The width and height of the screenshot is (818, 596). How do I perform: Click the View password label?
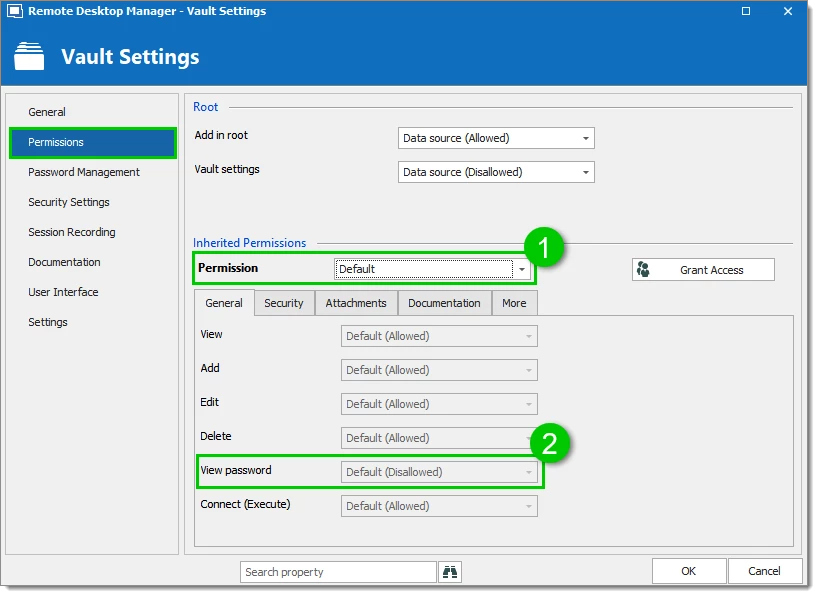[x=236, y=470]
